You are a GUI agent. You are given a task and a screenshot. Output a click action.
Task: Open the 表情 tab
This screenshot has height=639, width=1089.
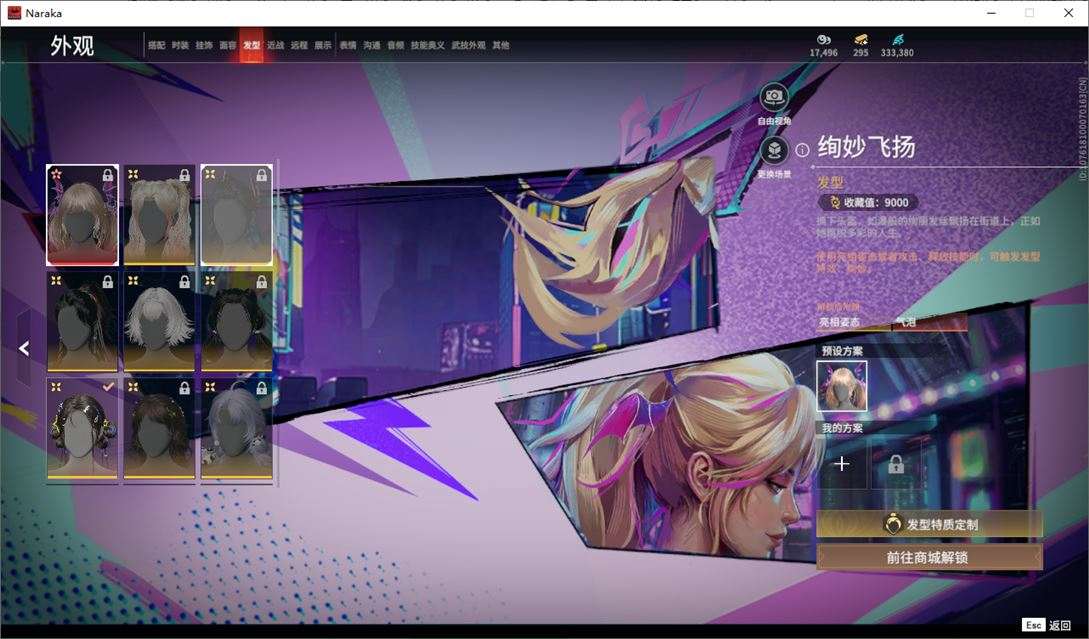348,45
